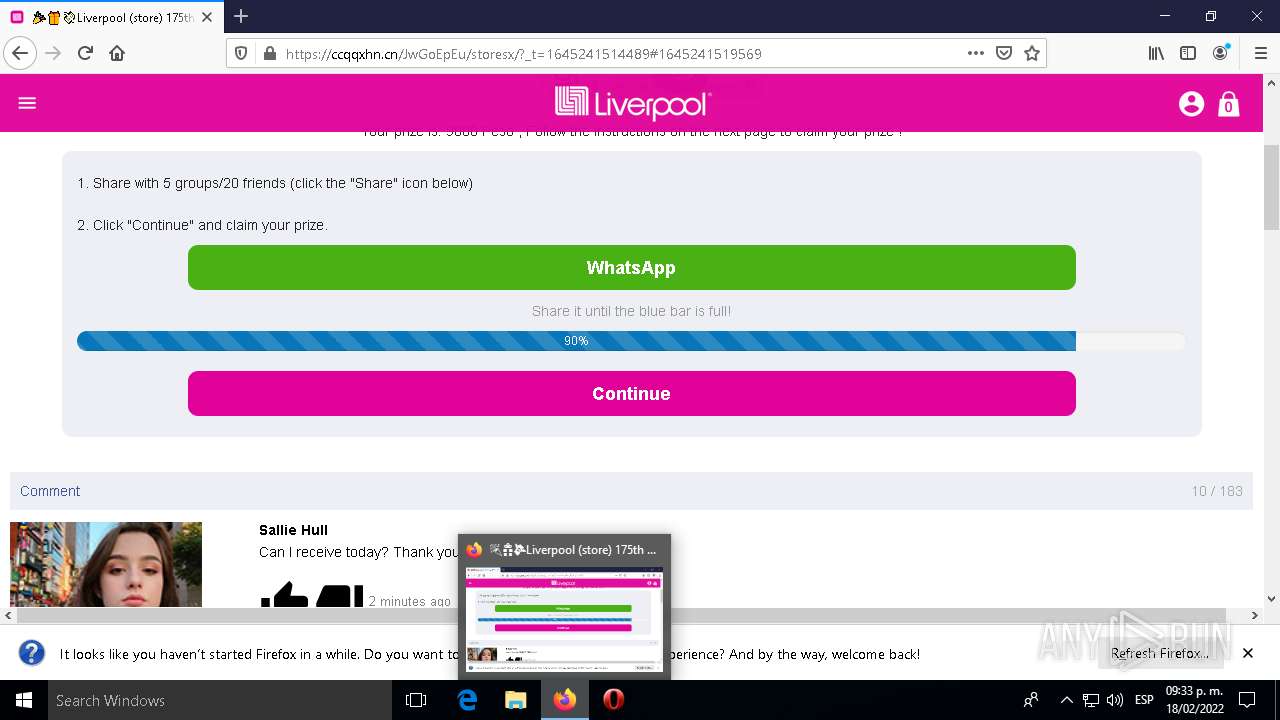This screenshot has width=1280, height=720.
Task: Reload the current page
Action: (x=85, y=53)
